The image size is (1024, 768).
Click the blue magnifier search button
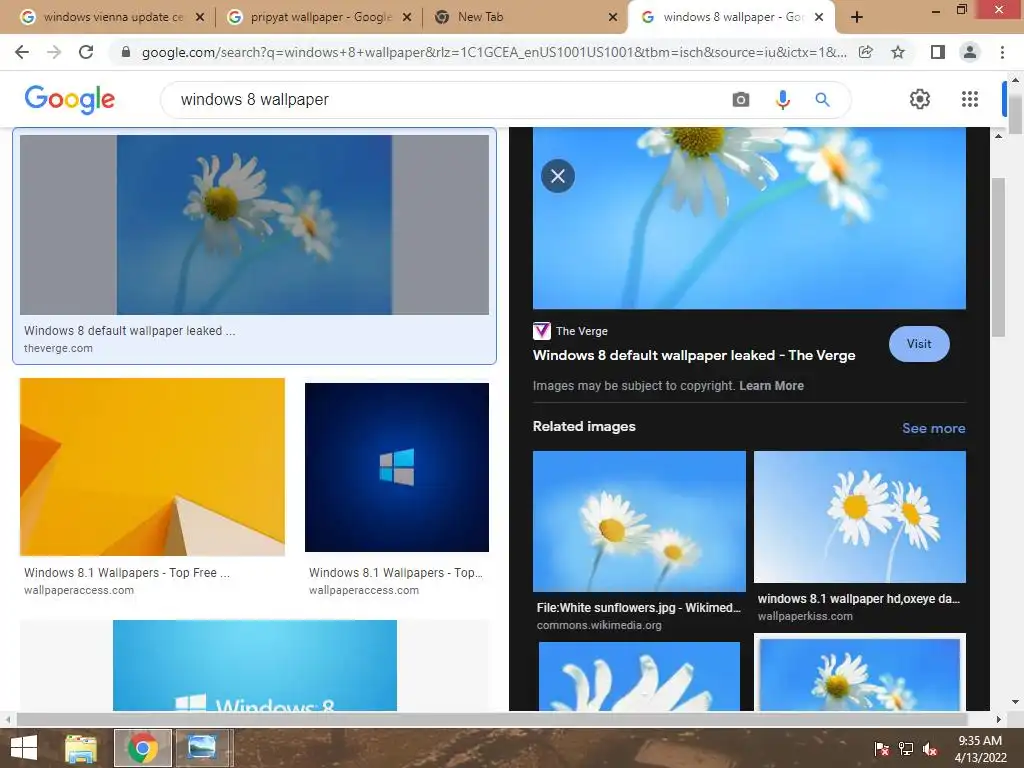click(822, 99)
